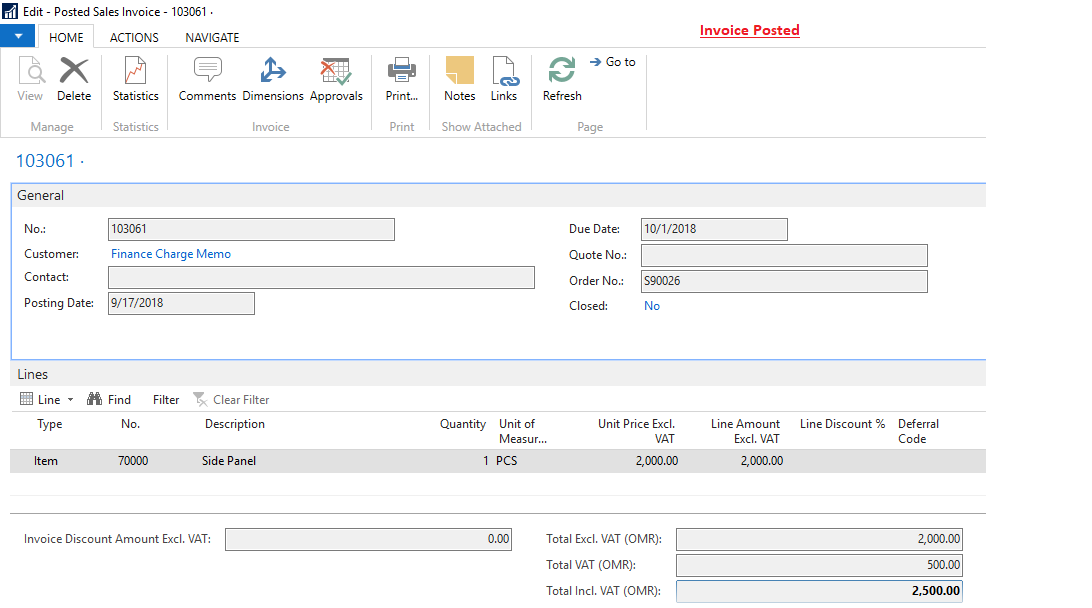Click the Links icon in Show Attached
The height and width of the screenshot is (608, 1092).
504,78
